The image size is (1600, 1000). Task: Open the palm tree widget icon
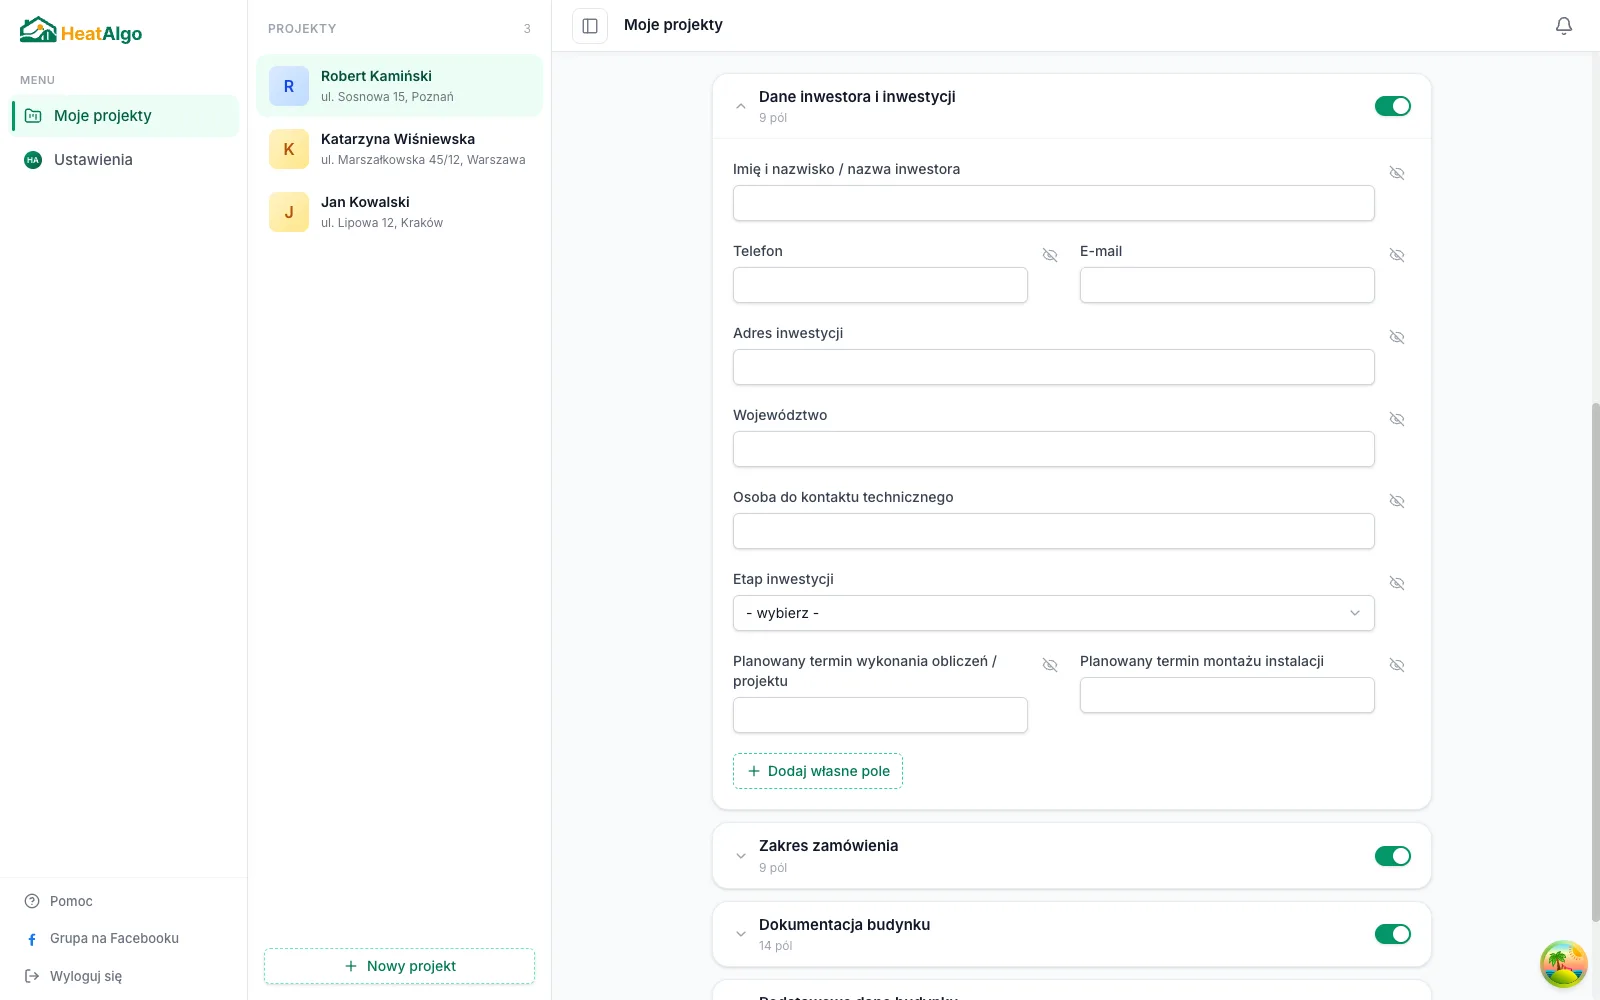coord(1564,964)
